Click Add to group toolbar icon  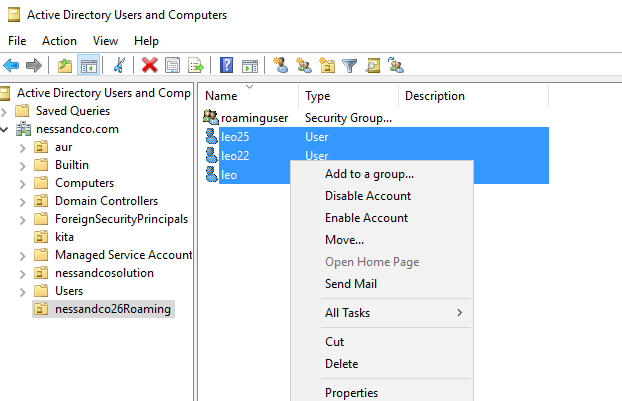pos(395,65)
